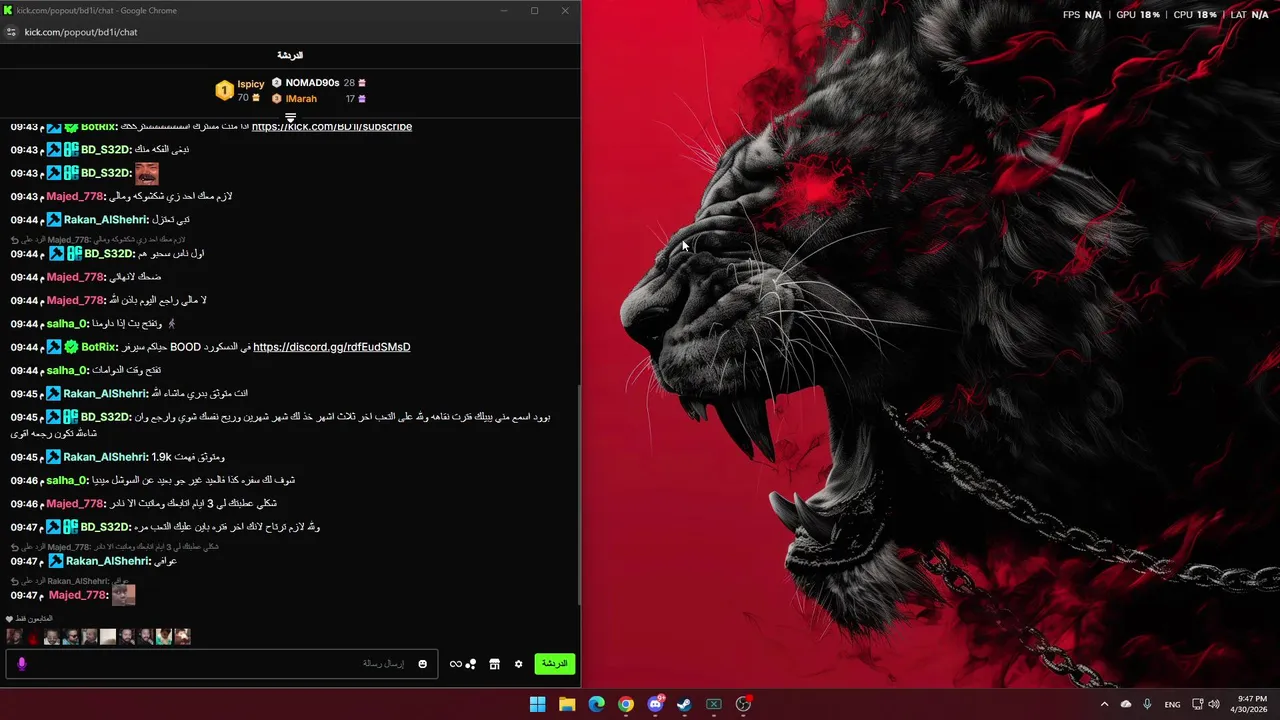Click microphone tray icon
The image size is (1280, 720).
point(1147,704)
